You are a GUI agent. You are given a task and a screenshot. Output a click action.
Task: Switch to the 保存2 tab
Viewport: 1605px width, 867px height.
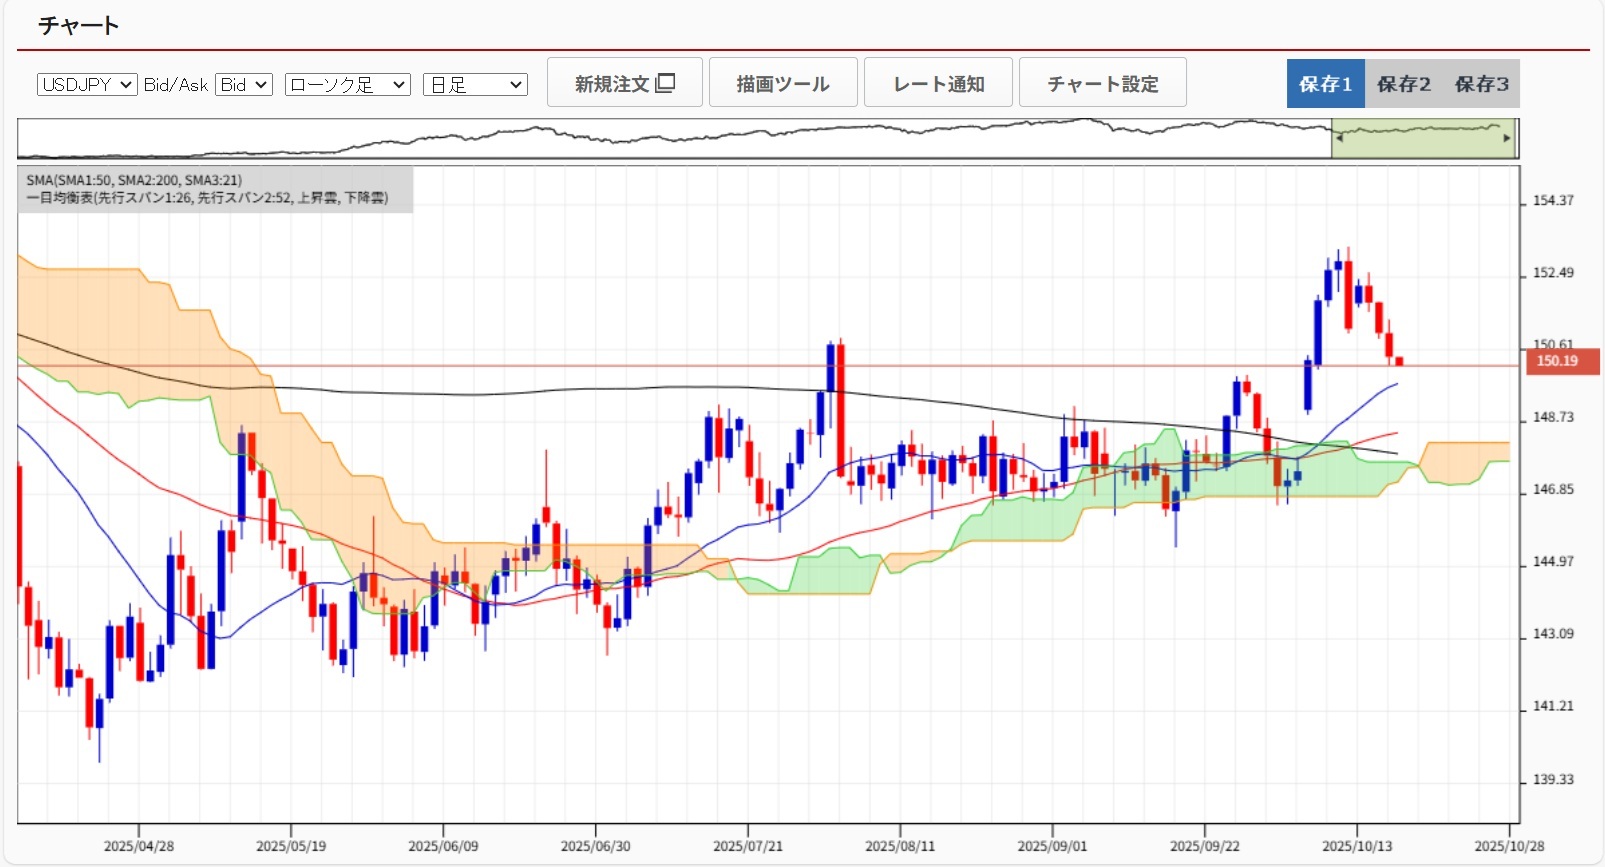tap(1403, 84)
